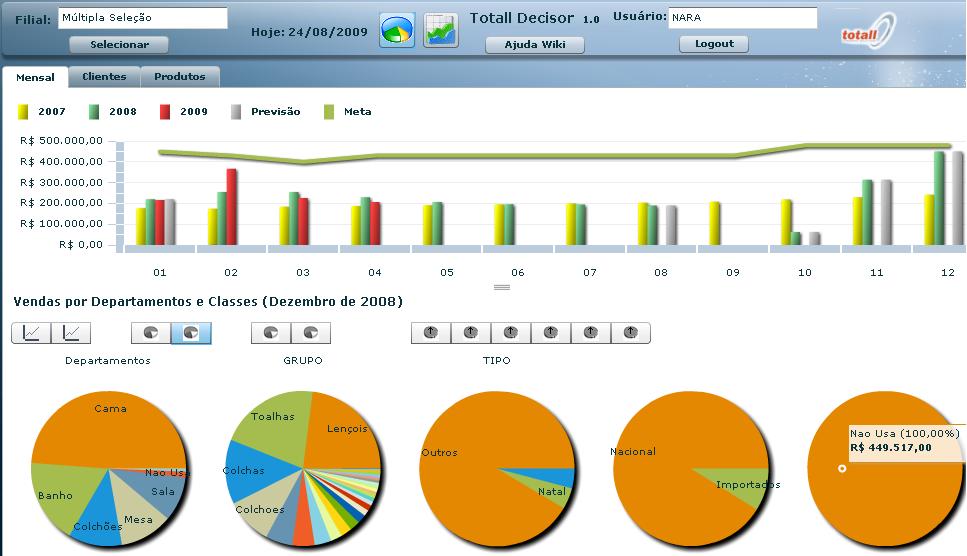
Task: Click the Totall logo
Action: point(867,32)
